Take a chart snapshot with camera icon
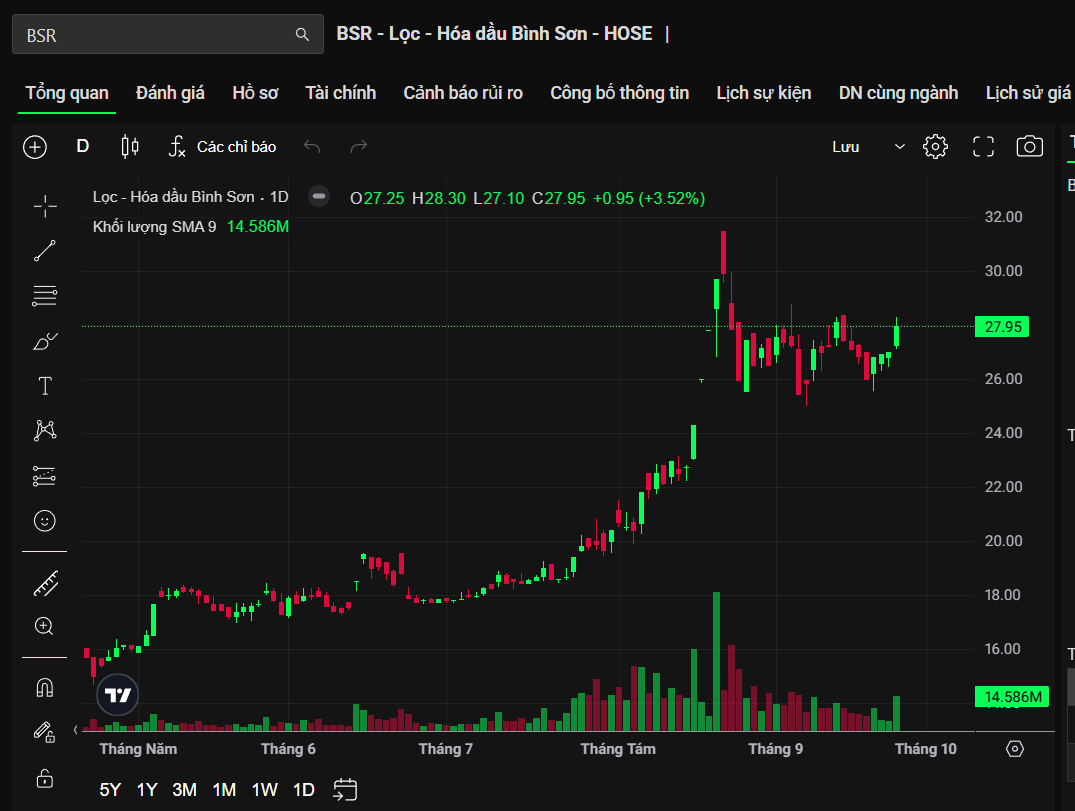Screen dimensions: 1075x811 (1029, 146)
